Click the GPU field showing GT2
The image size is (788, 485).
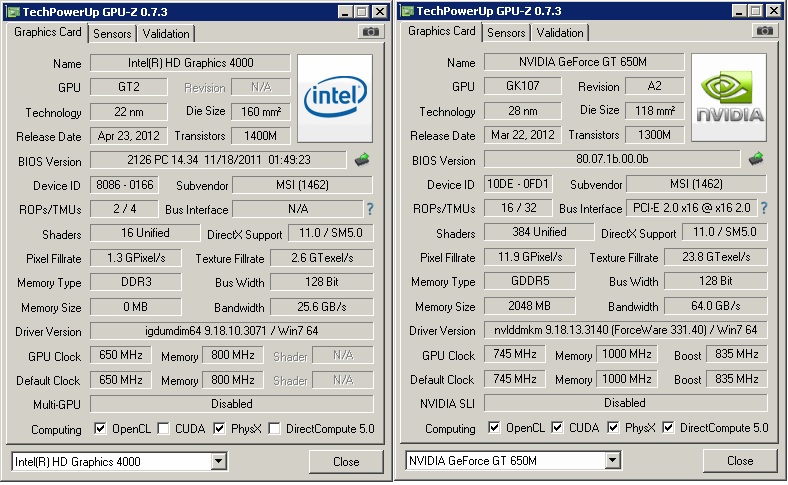pos(129,87)
